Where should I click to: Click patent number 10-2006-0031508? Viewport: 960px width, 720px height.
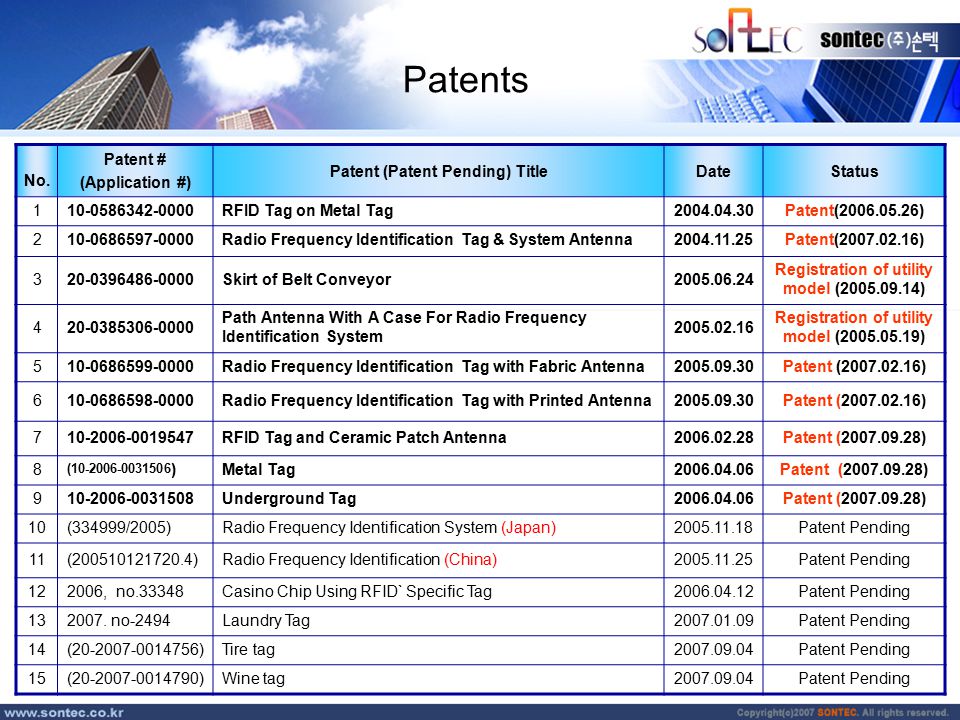(x=130, y=498)
